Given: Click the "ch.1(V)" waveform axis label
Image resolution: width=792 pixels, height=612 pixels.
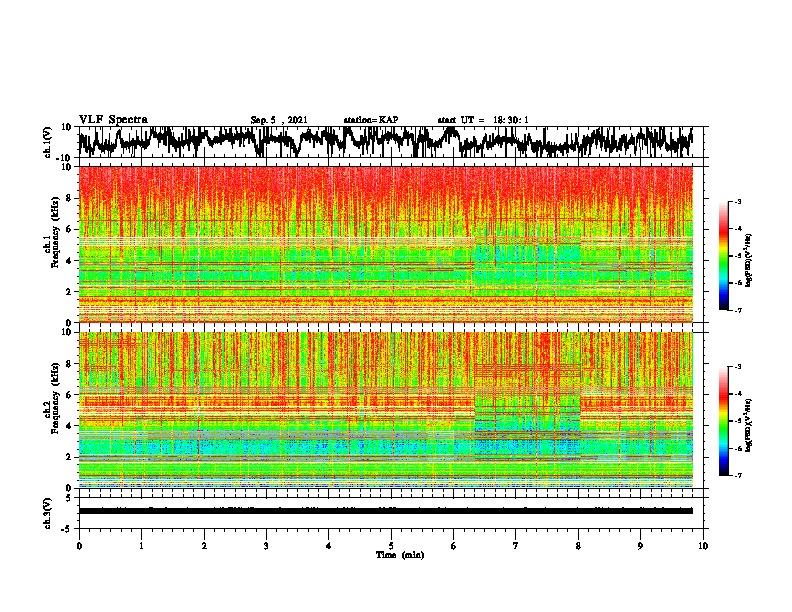Looking at the screenshot, I should coord(48,142).
